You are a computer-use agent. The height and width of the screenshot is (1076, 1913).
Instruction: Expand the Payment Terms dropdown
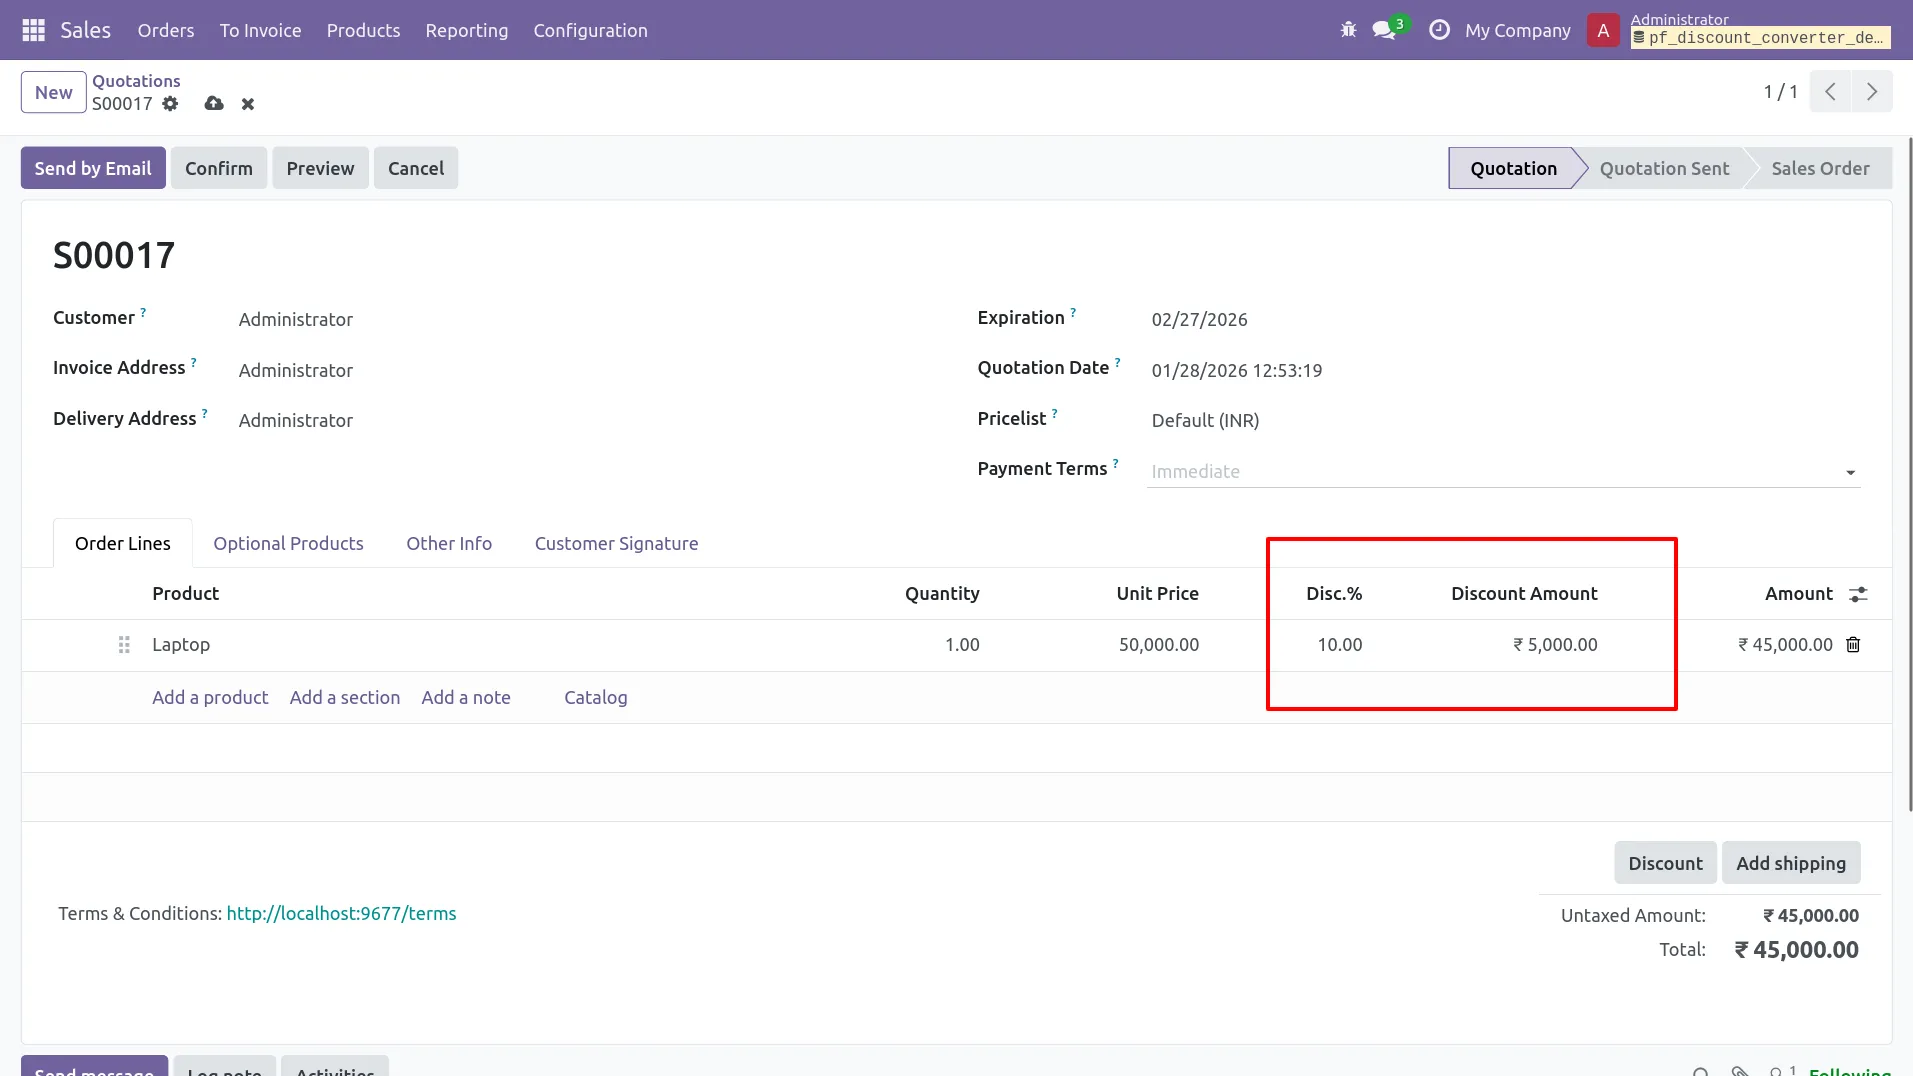click(1850, 472)
